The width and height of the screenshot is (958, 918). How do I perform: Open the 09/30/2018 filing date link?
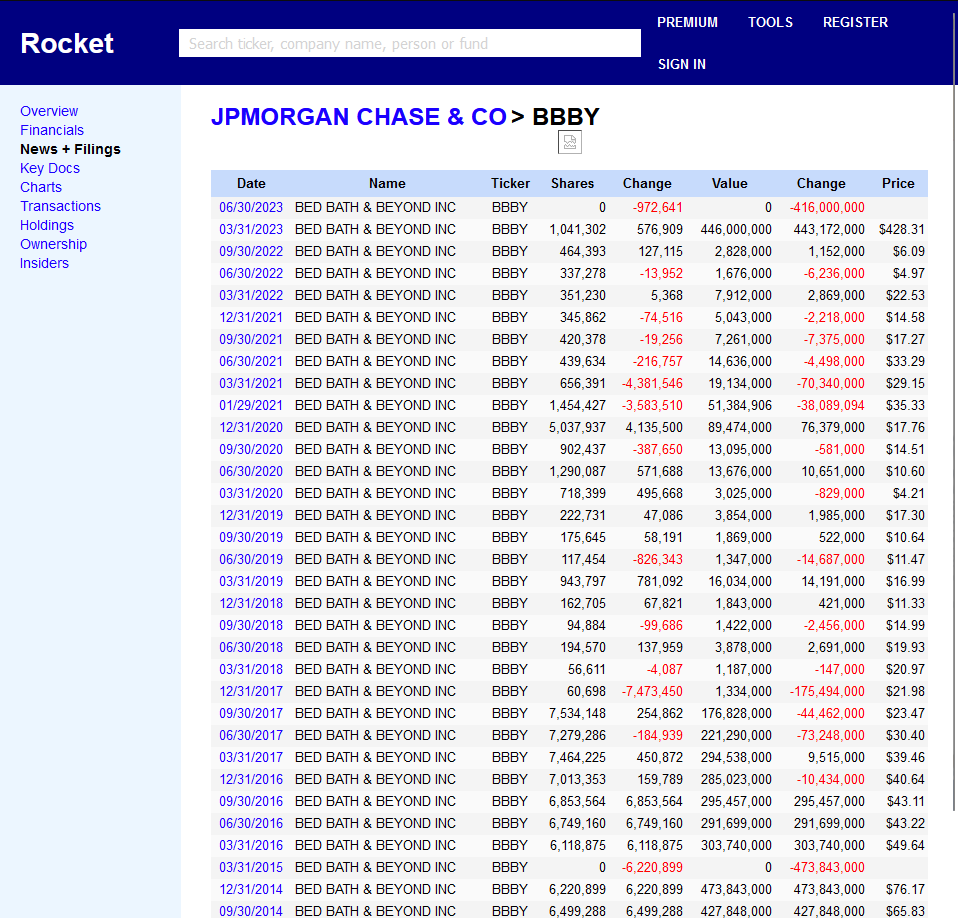(x=251, y=625)
